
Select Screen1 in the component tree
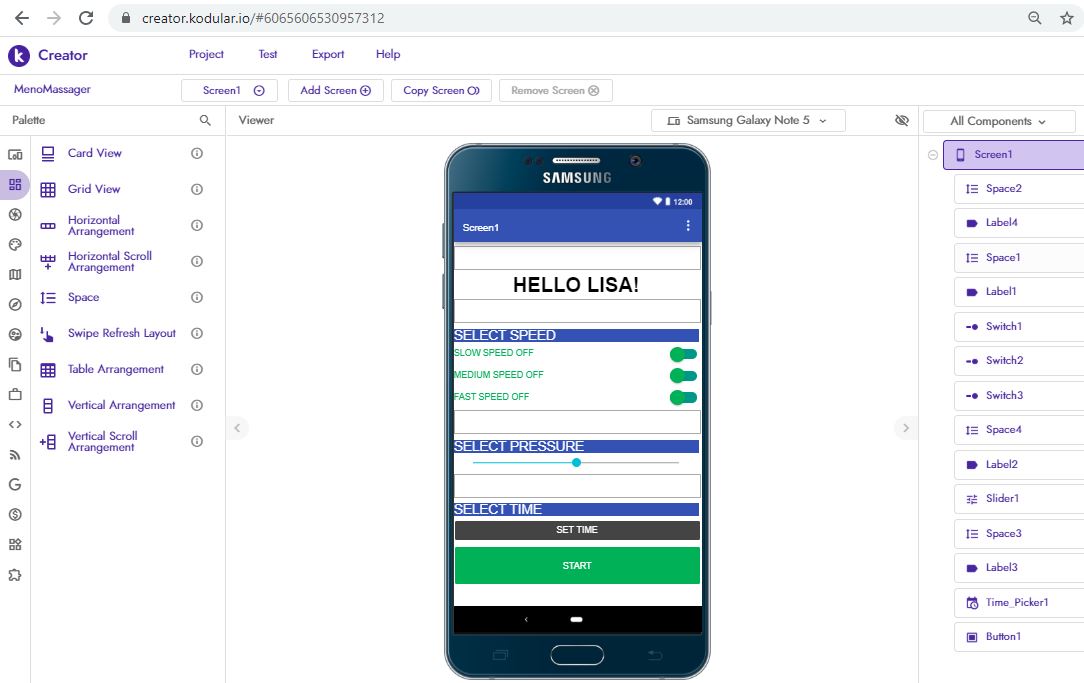click(1013, 155)
